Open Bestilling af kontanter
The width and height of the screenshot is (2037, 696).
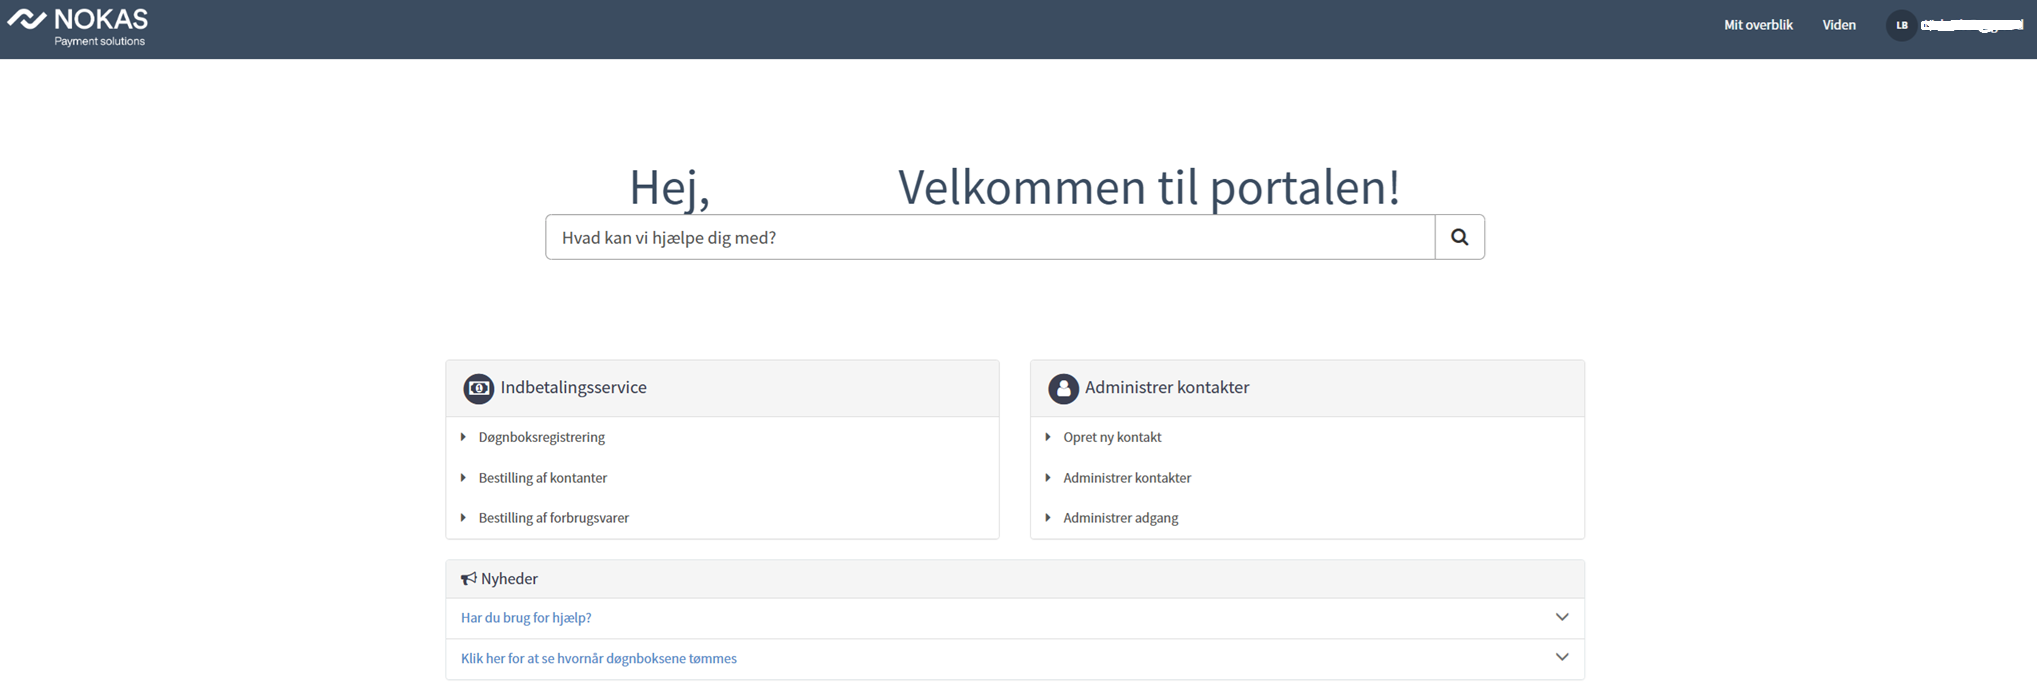(x=542, y=478)
